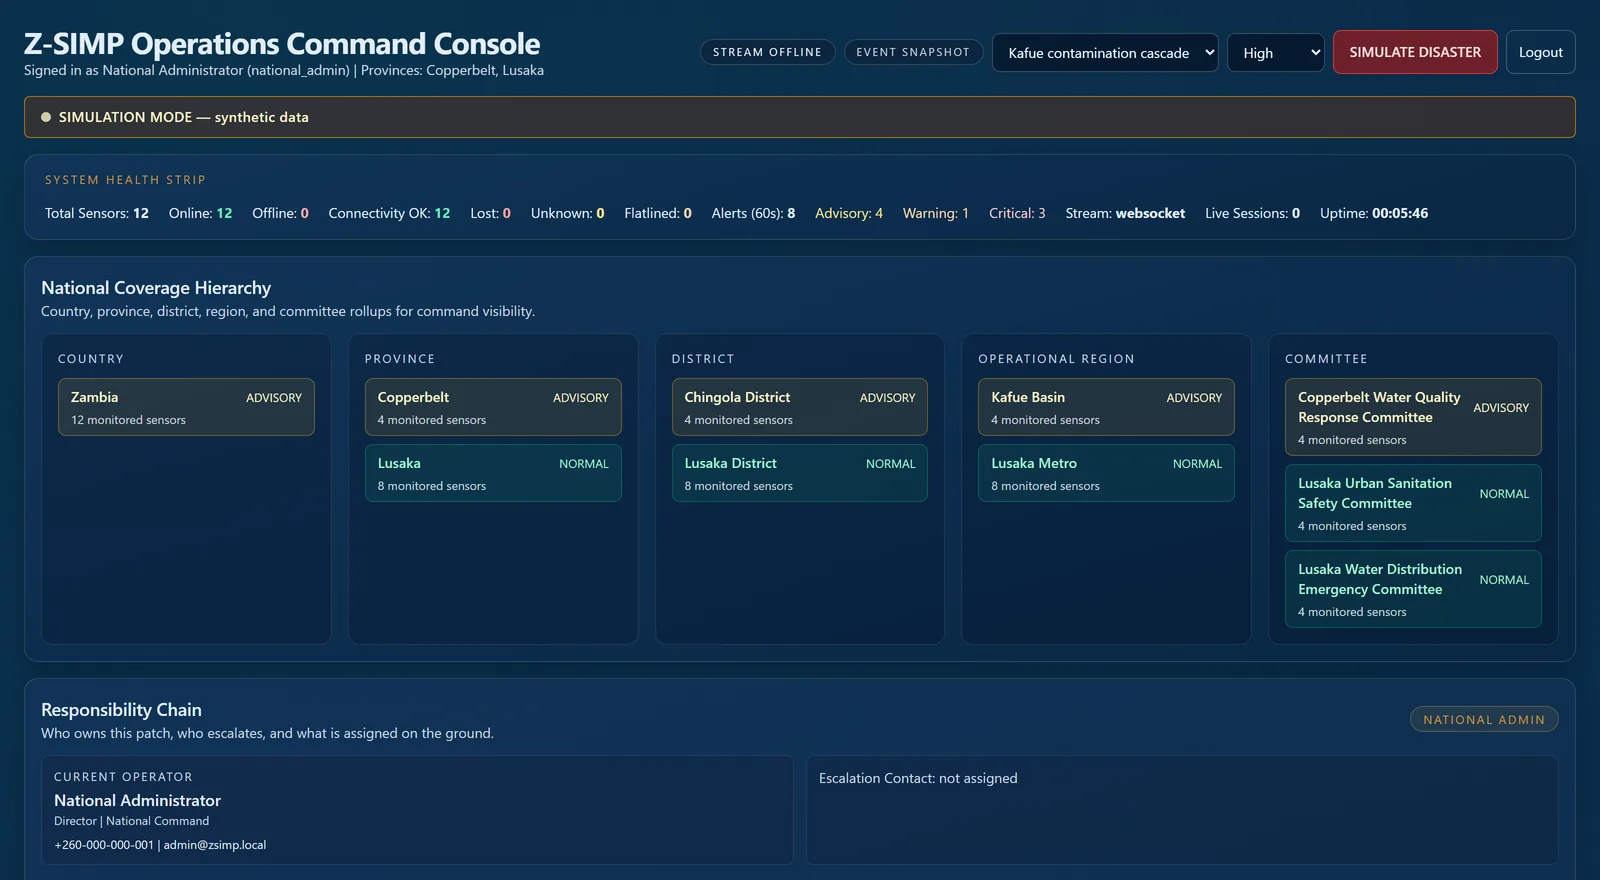Click 'Lost: 0' status value

coord(490,213)
